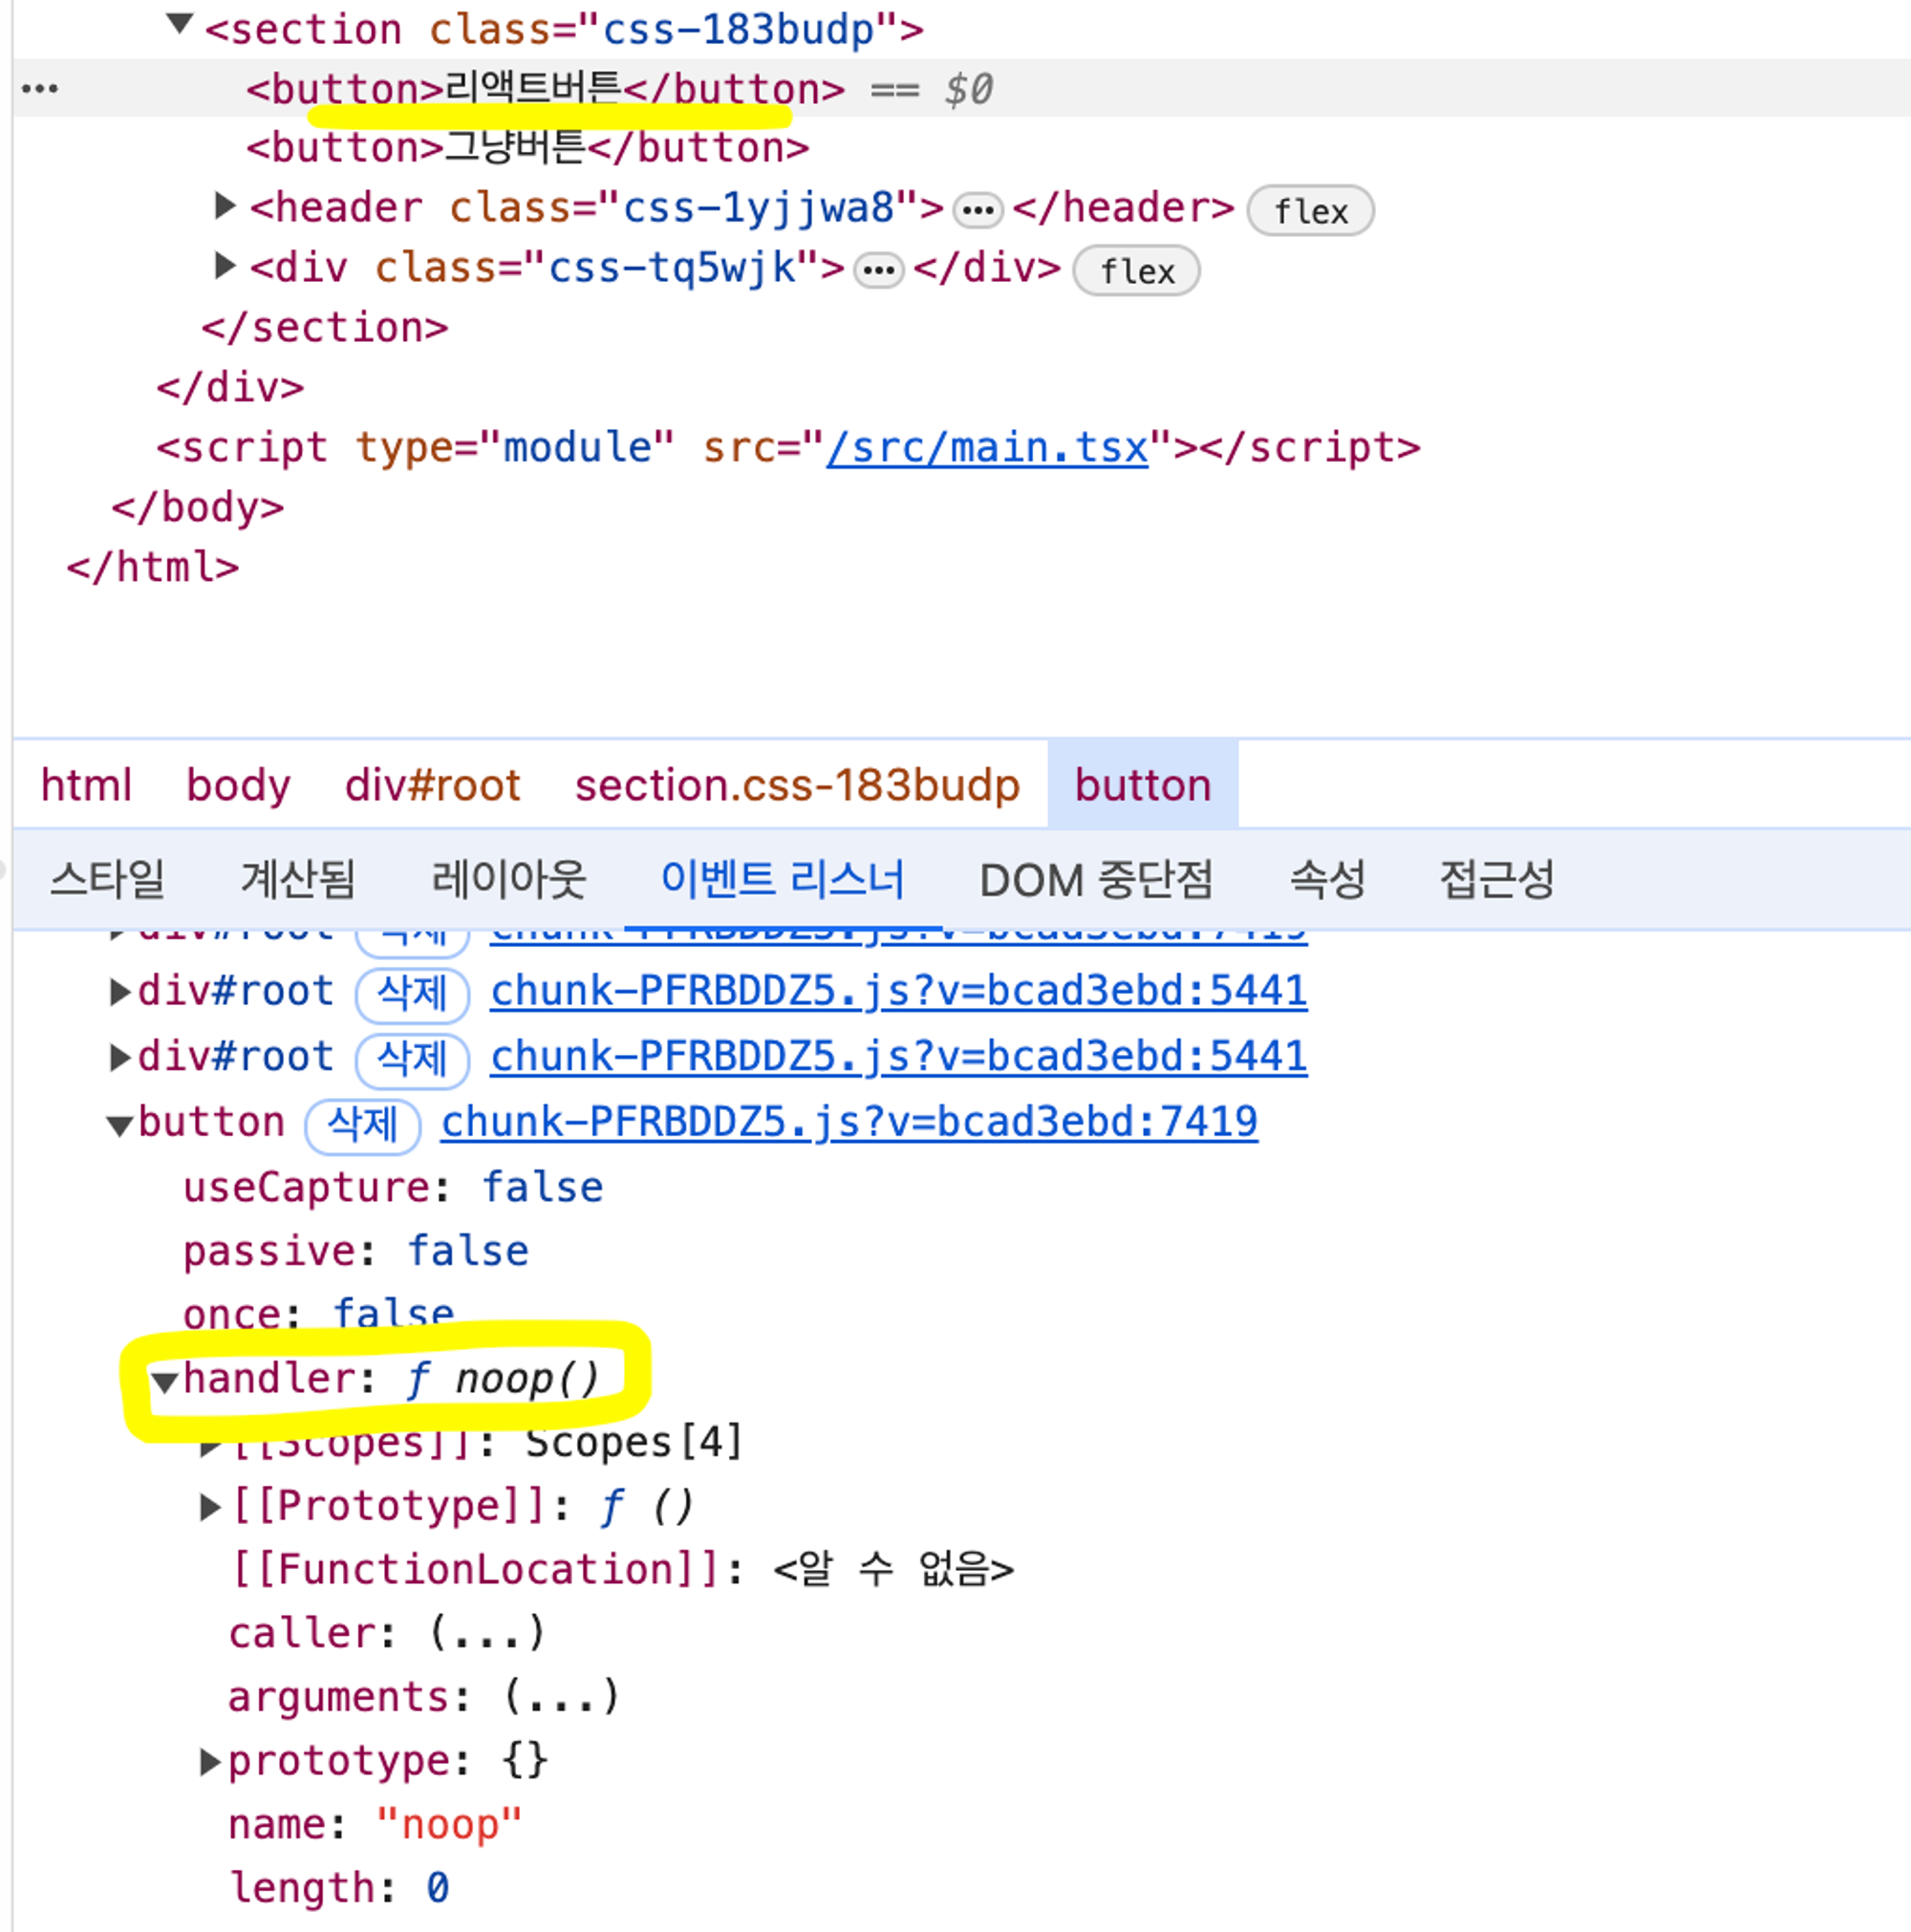Image resolution: width=1911 pixels, height=1932 pixels.
Task: Select the 리액트버튼 button element
Action: (x=545, y=89)
